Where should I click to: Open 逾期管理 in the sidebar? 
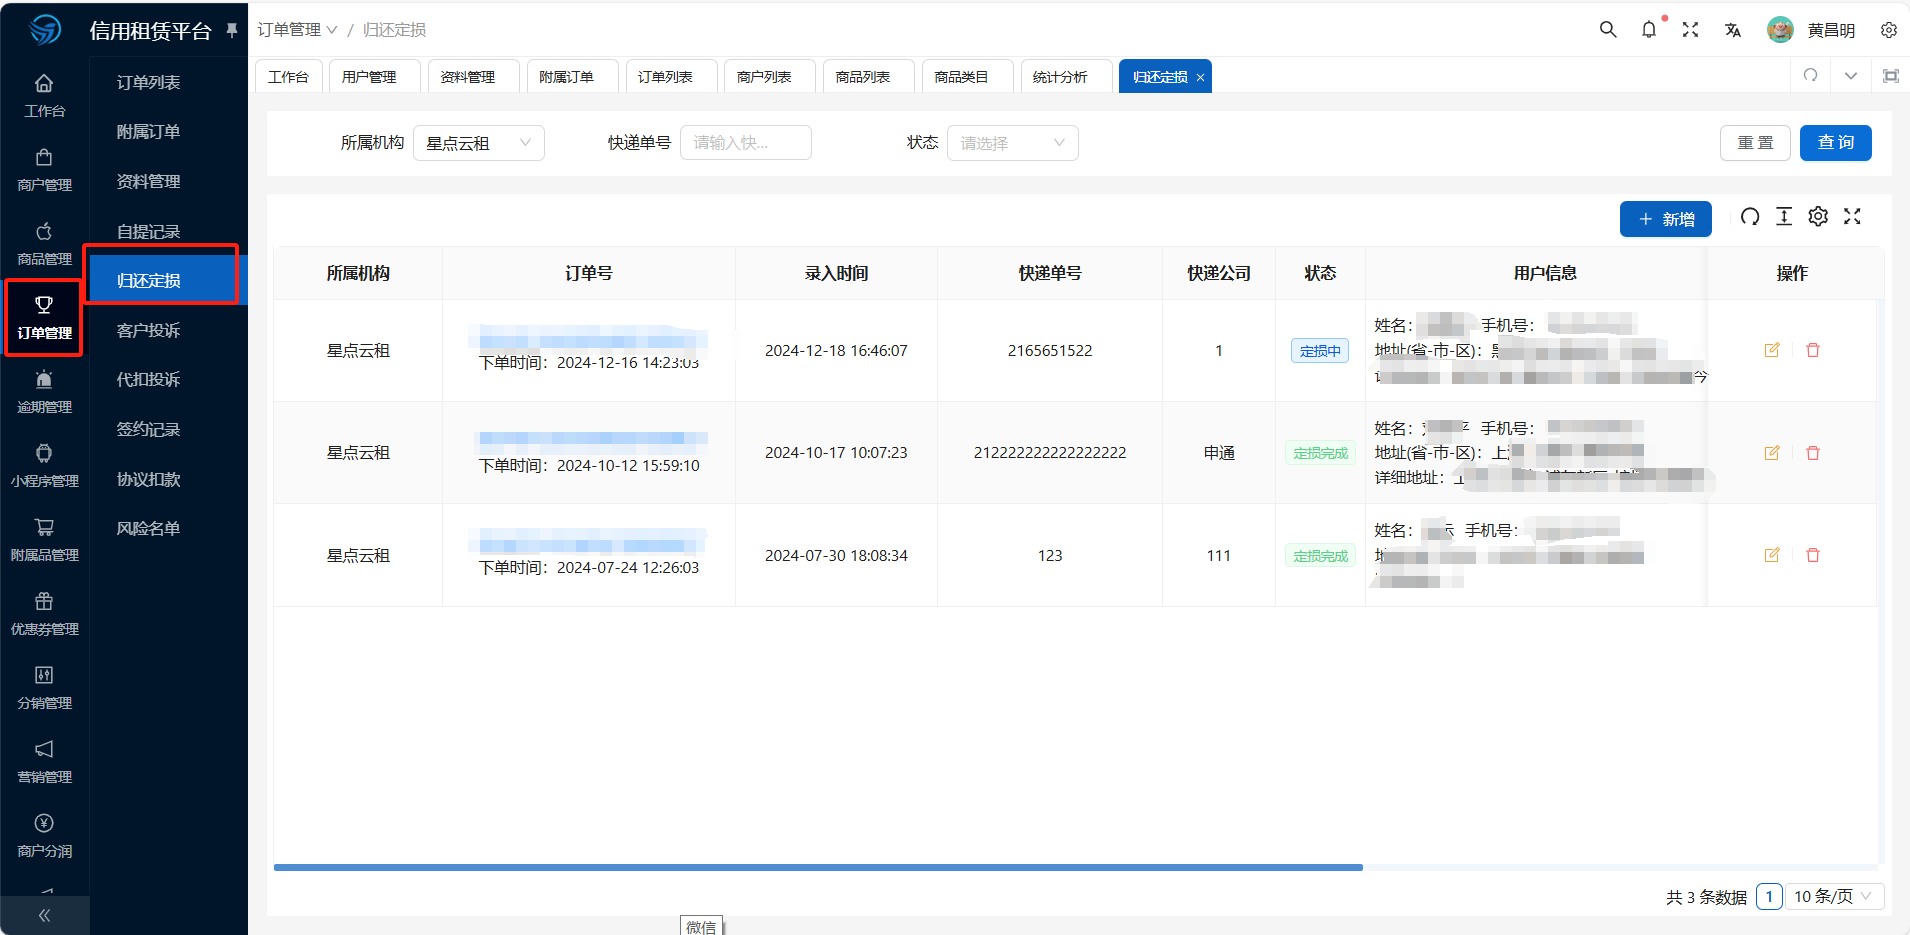[44, 392]
